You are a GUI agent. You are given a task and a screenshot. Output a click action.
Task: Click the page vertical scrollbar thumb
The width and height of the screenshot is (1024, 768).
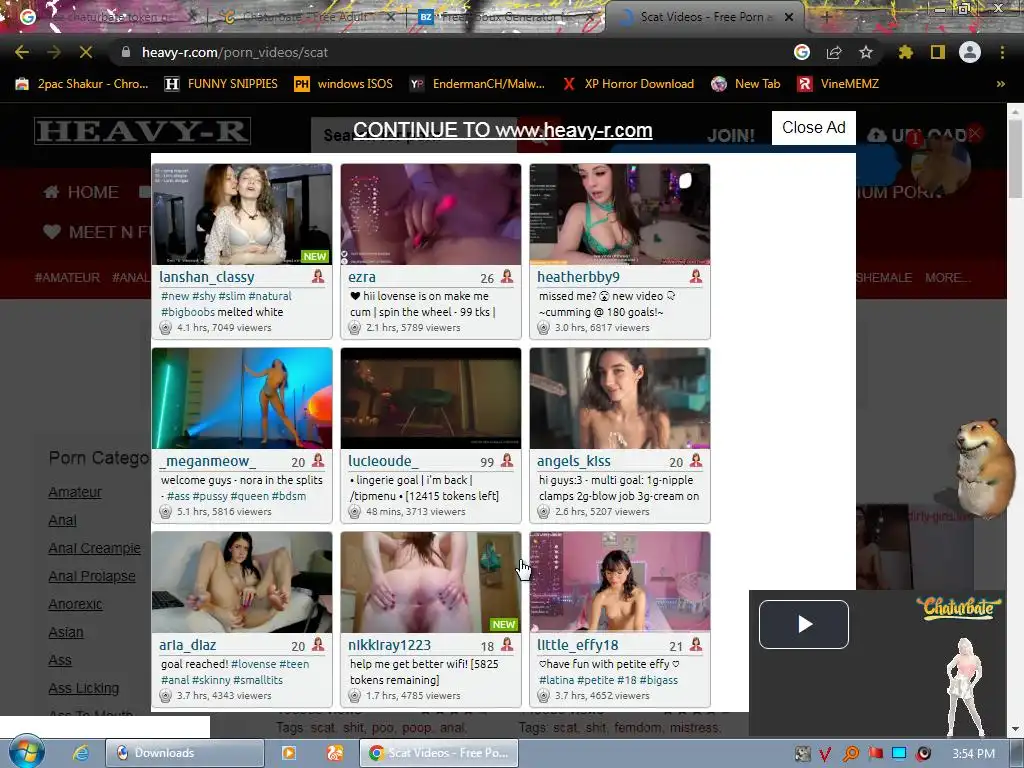(1015, 159)
